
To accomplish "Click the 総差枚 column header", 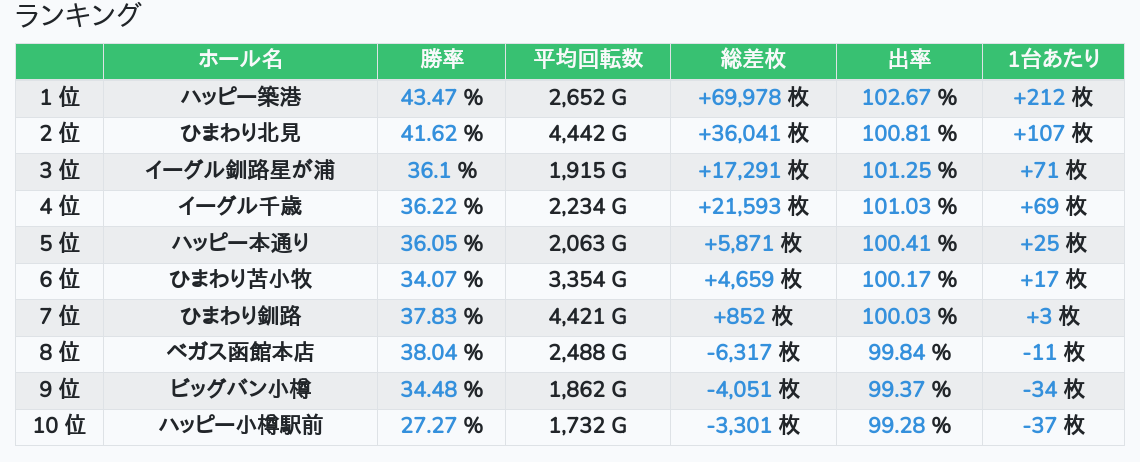I will 753,60.
